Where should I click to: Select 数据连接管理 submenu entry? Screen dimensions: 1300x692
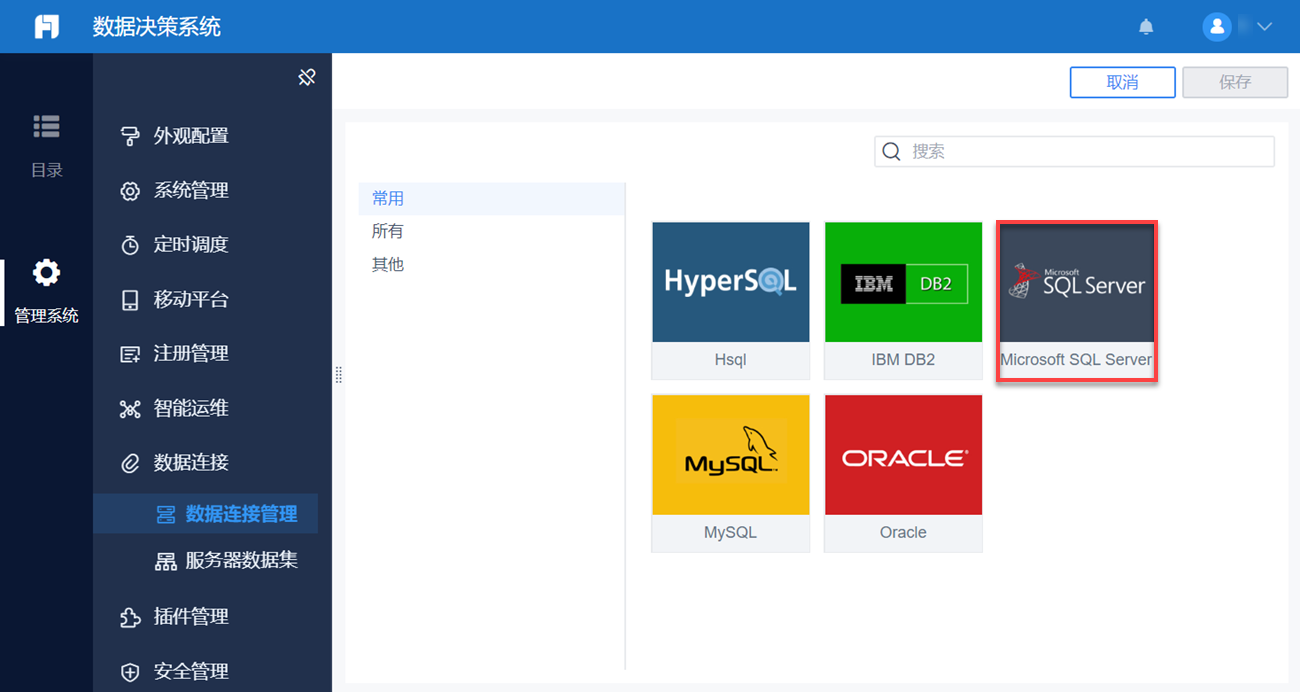[x=206, y=514]
